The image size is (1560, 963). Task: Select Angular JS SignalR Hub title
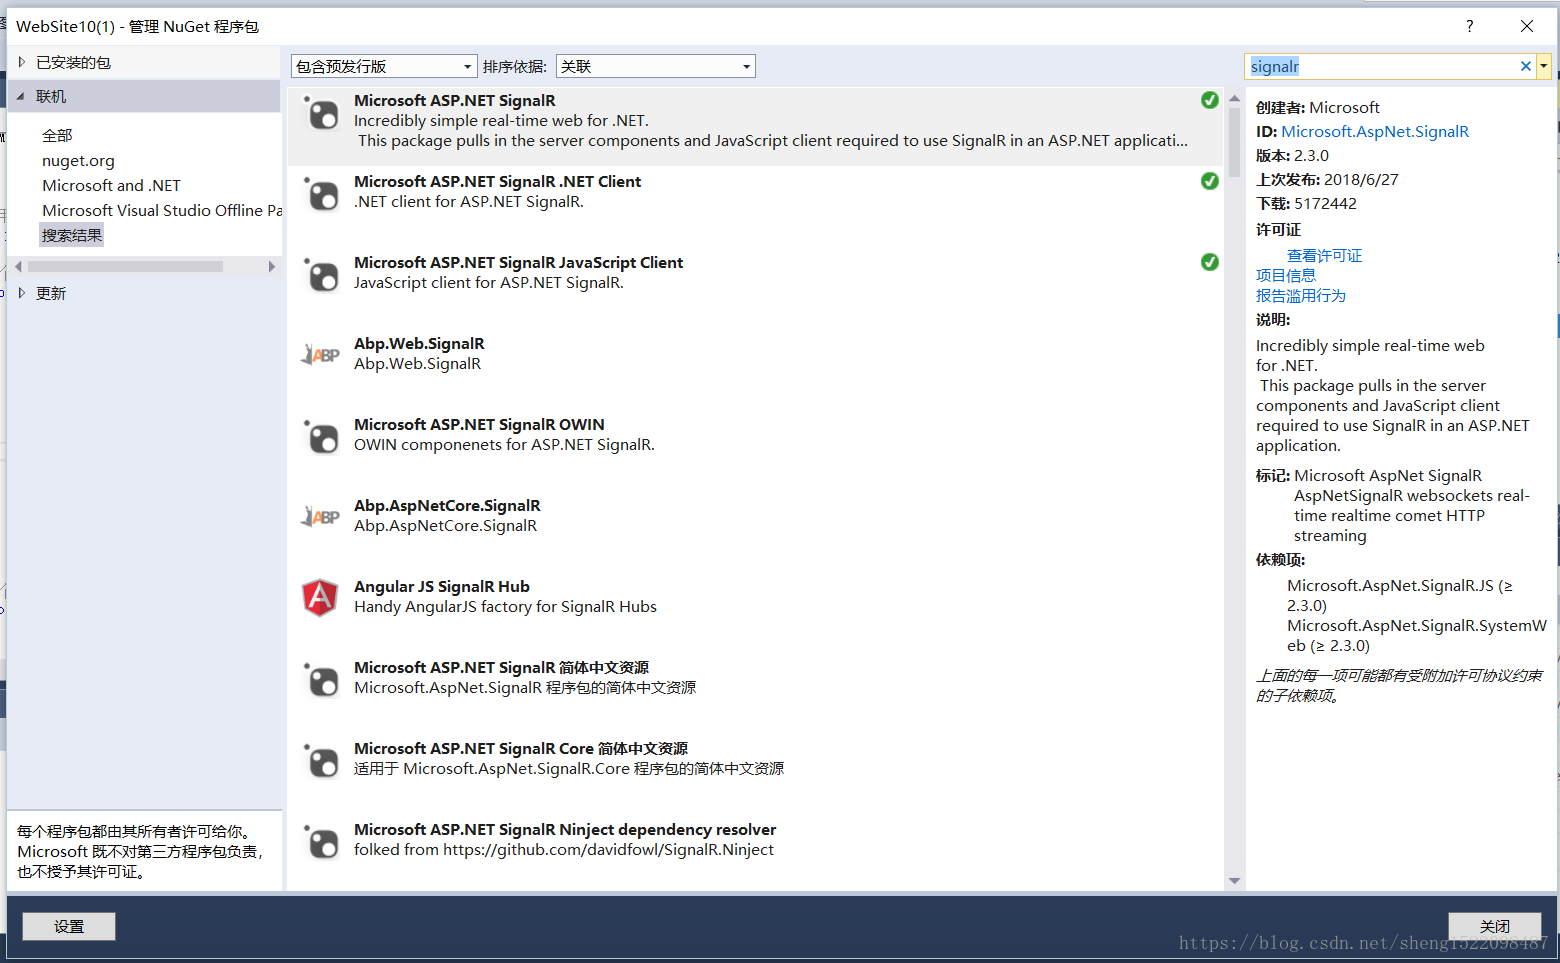(442, 586)
